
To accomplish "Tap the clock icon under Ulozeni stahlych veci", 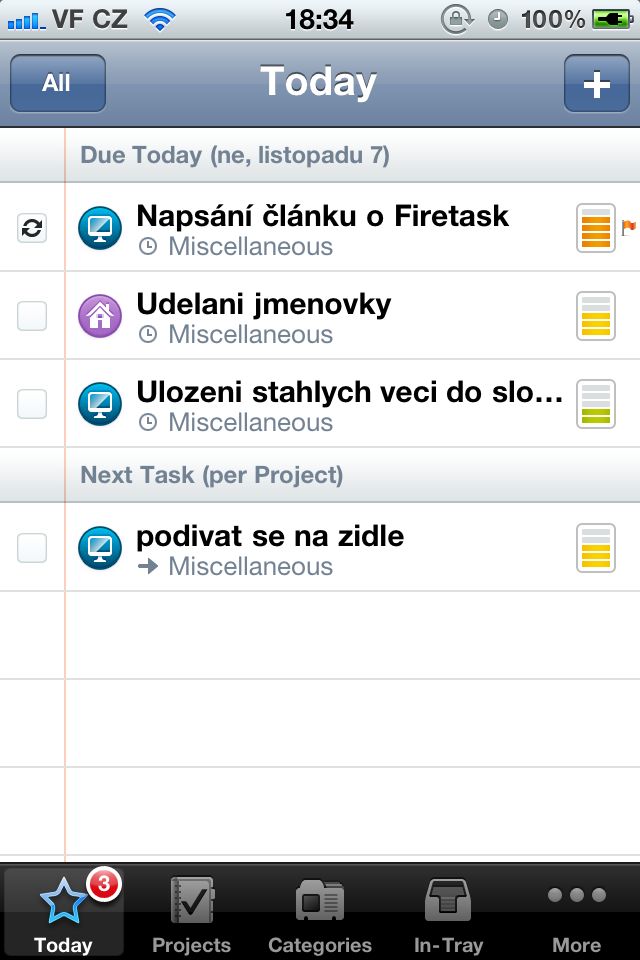I will (148, 422).
